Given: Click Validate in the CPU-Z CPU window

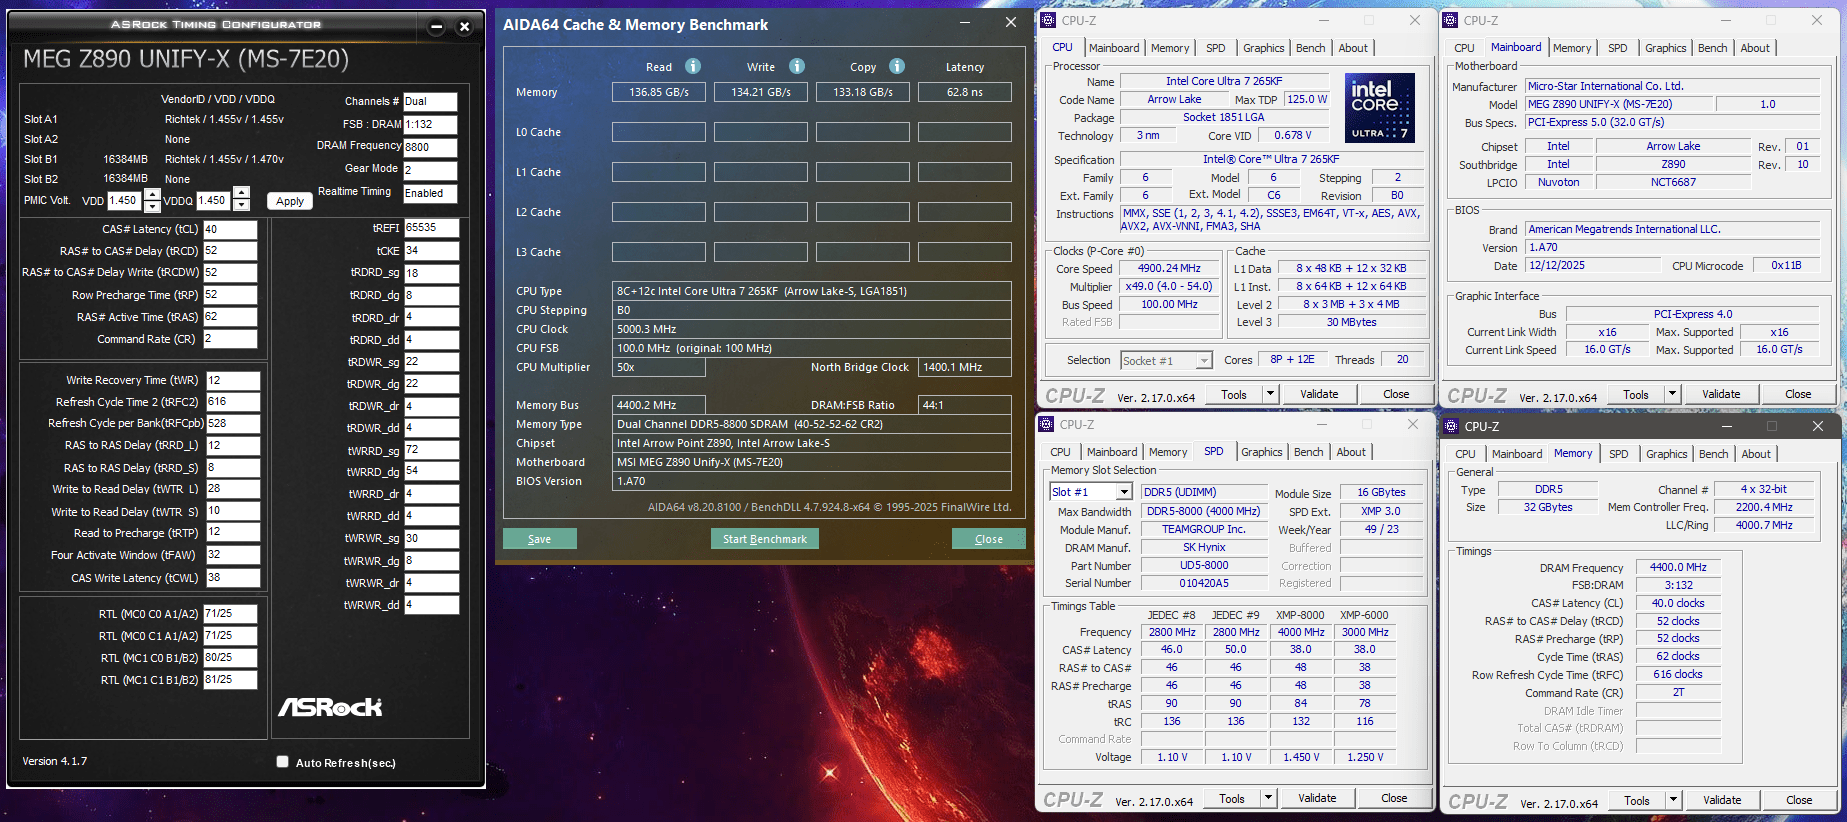Looking at the screenshot, I should [1319, 394].
